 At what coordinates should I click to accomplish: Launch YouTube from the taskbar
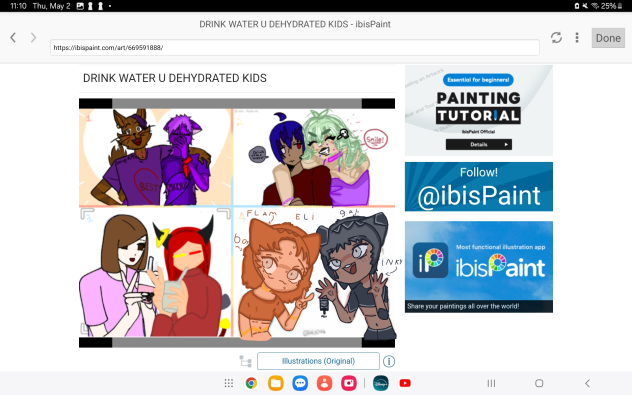[x=405, y=383]
